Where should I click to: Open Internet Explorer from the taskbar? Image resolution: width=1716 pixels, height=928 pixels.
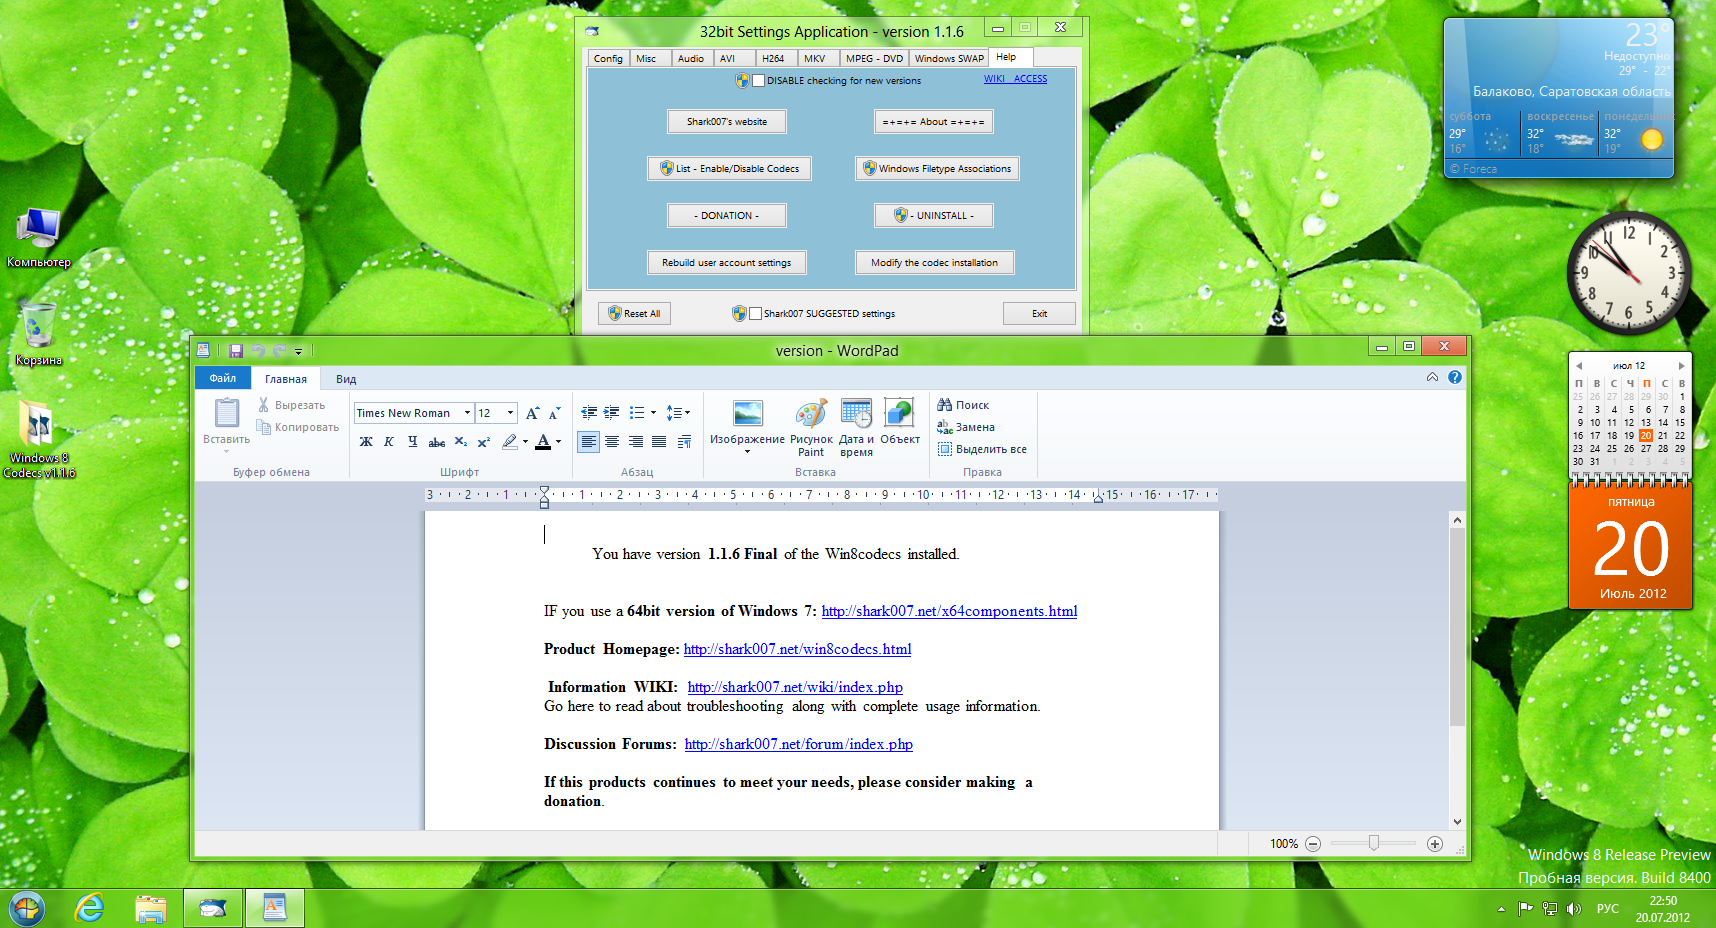90,908
